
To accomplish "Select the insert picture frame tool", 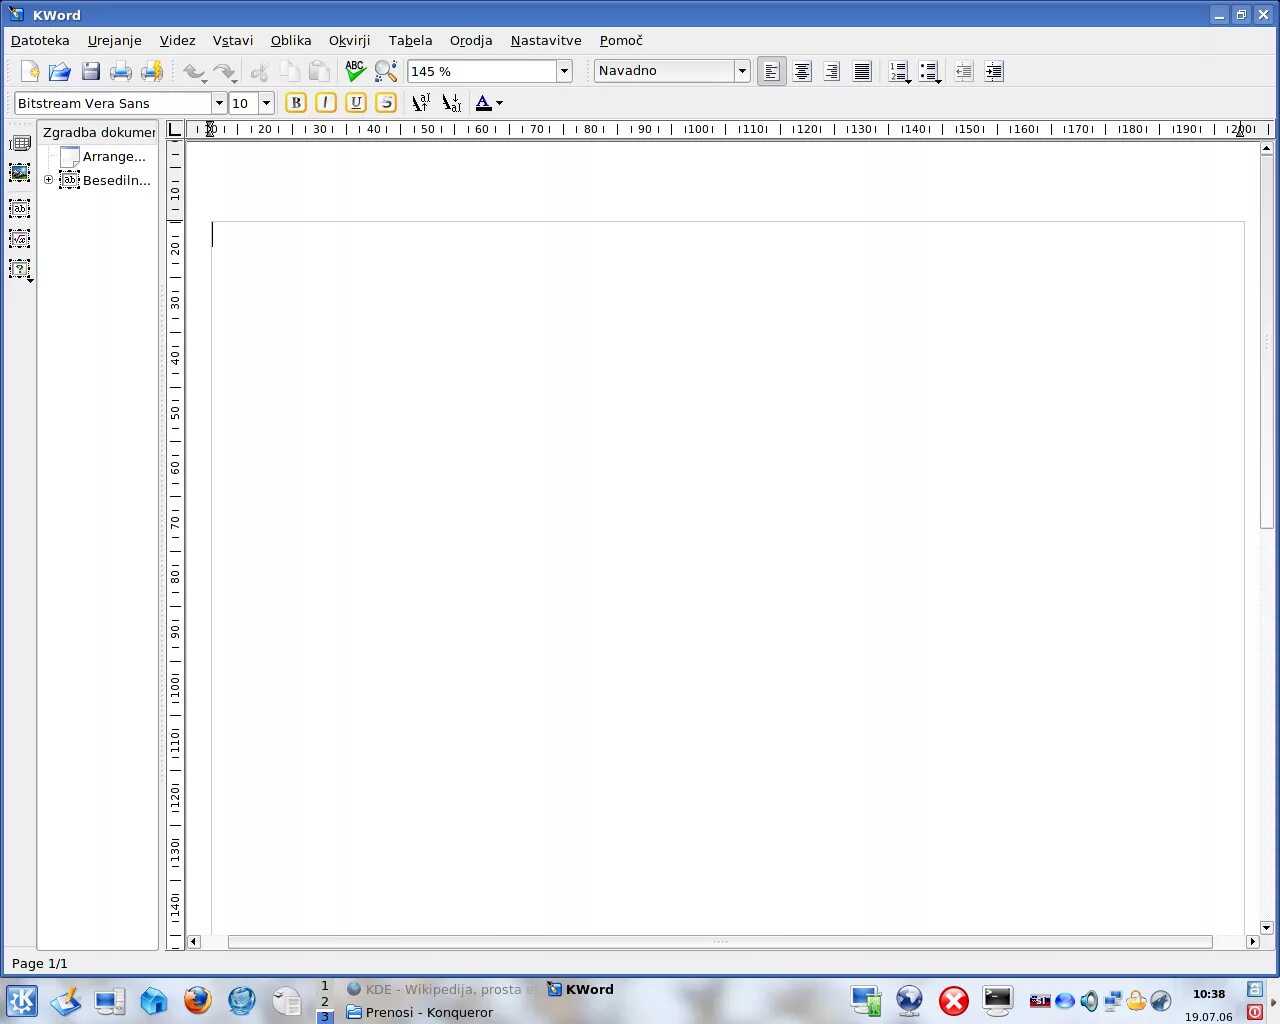I will pos(20,173).
